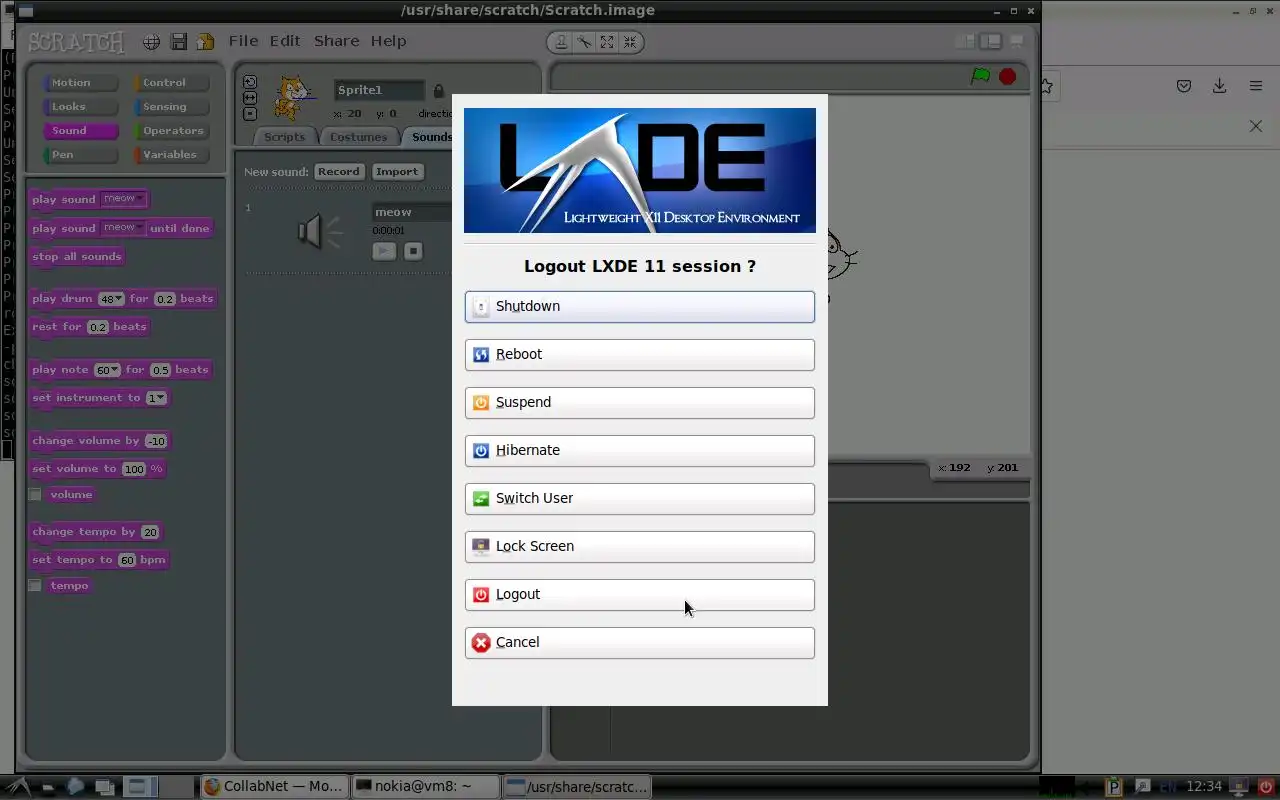
Task: Click the sprite lock icon
Action: click(438, 90)
